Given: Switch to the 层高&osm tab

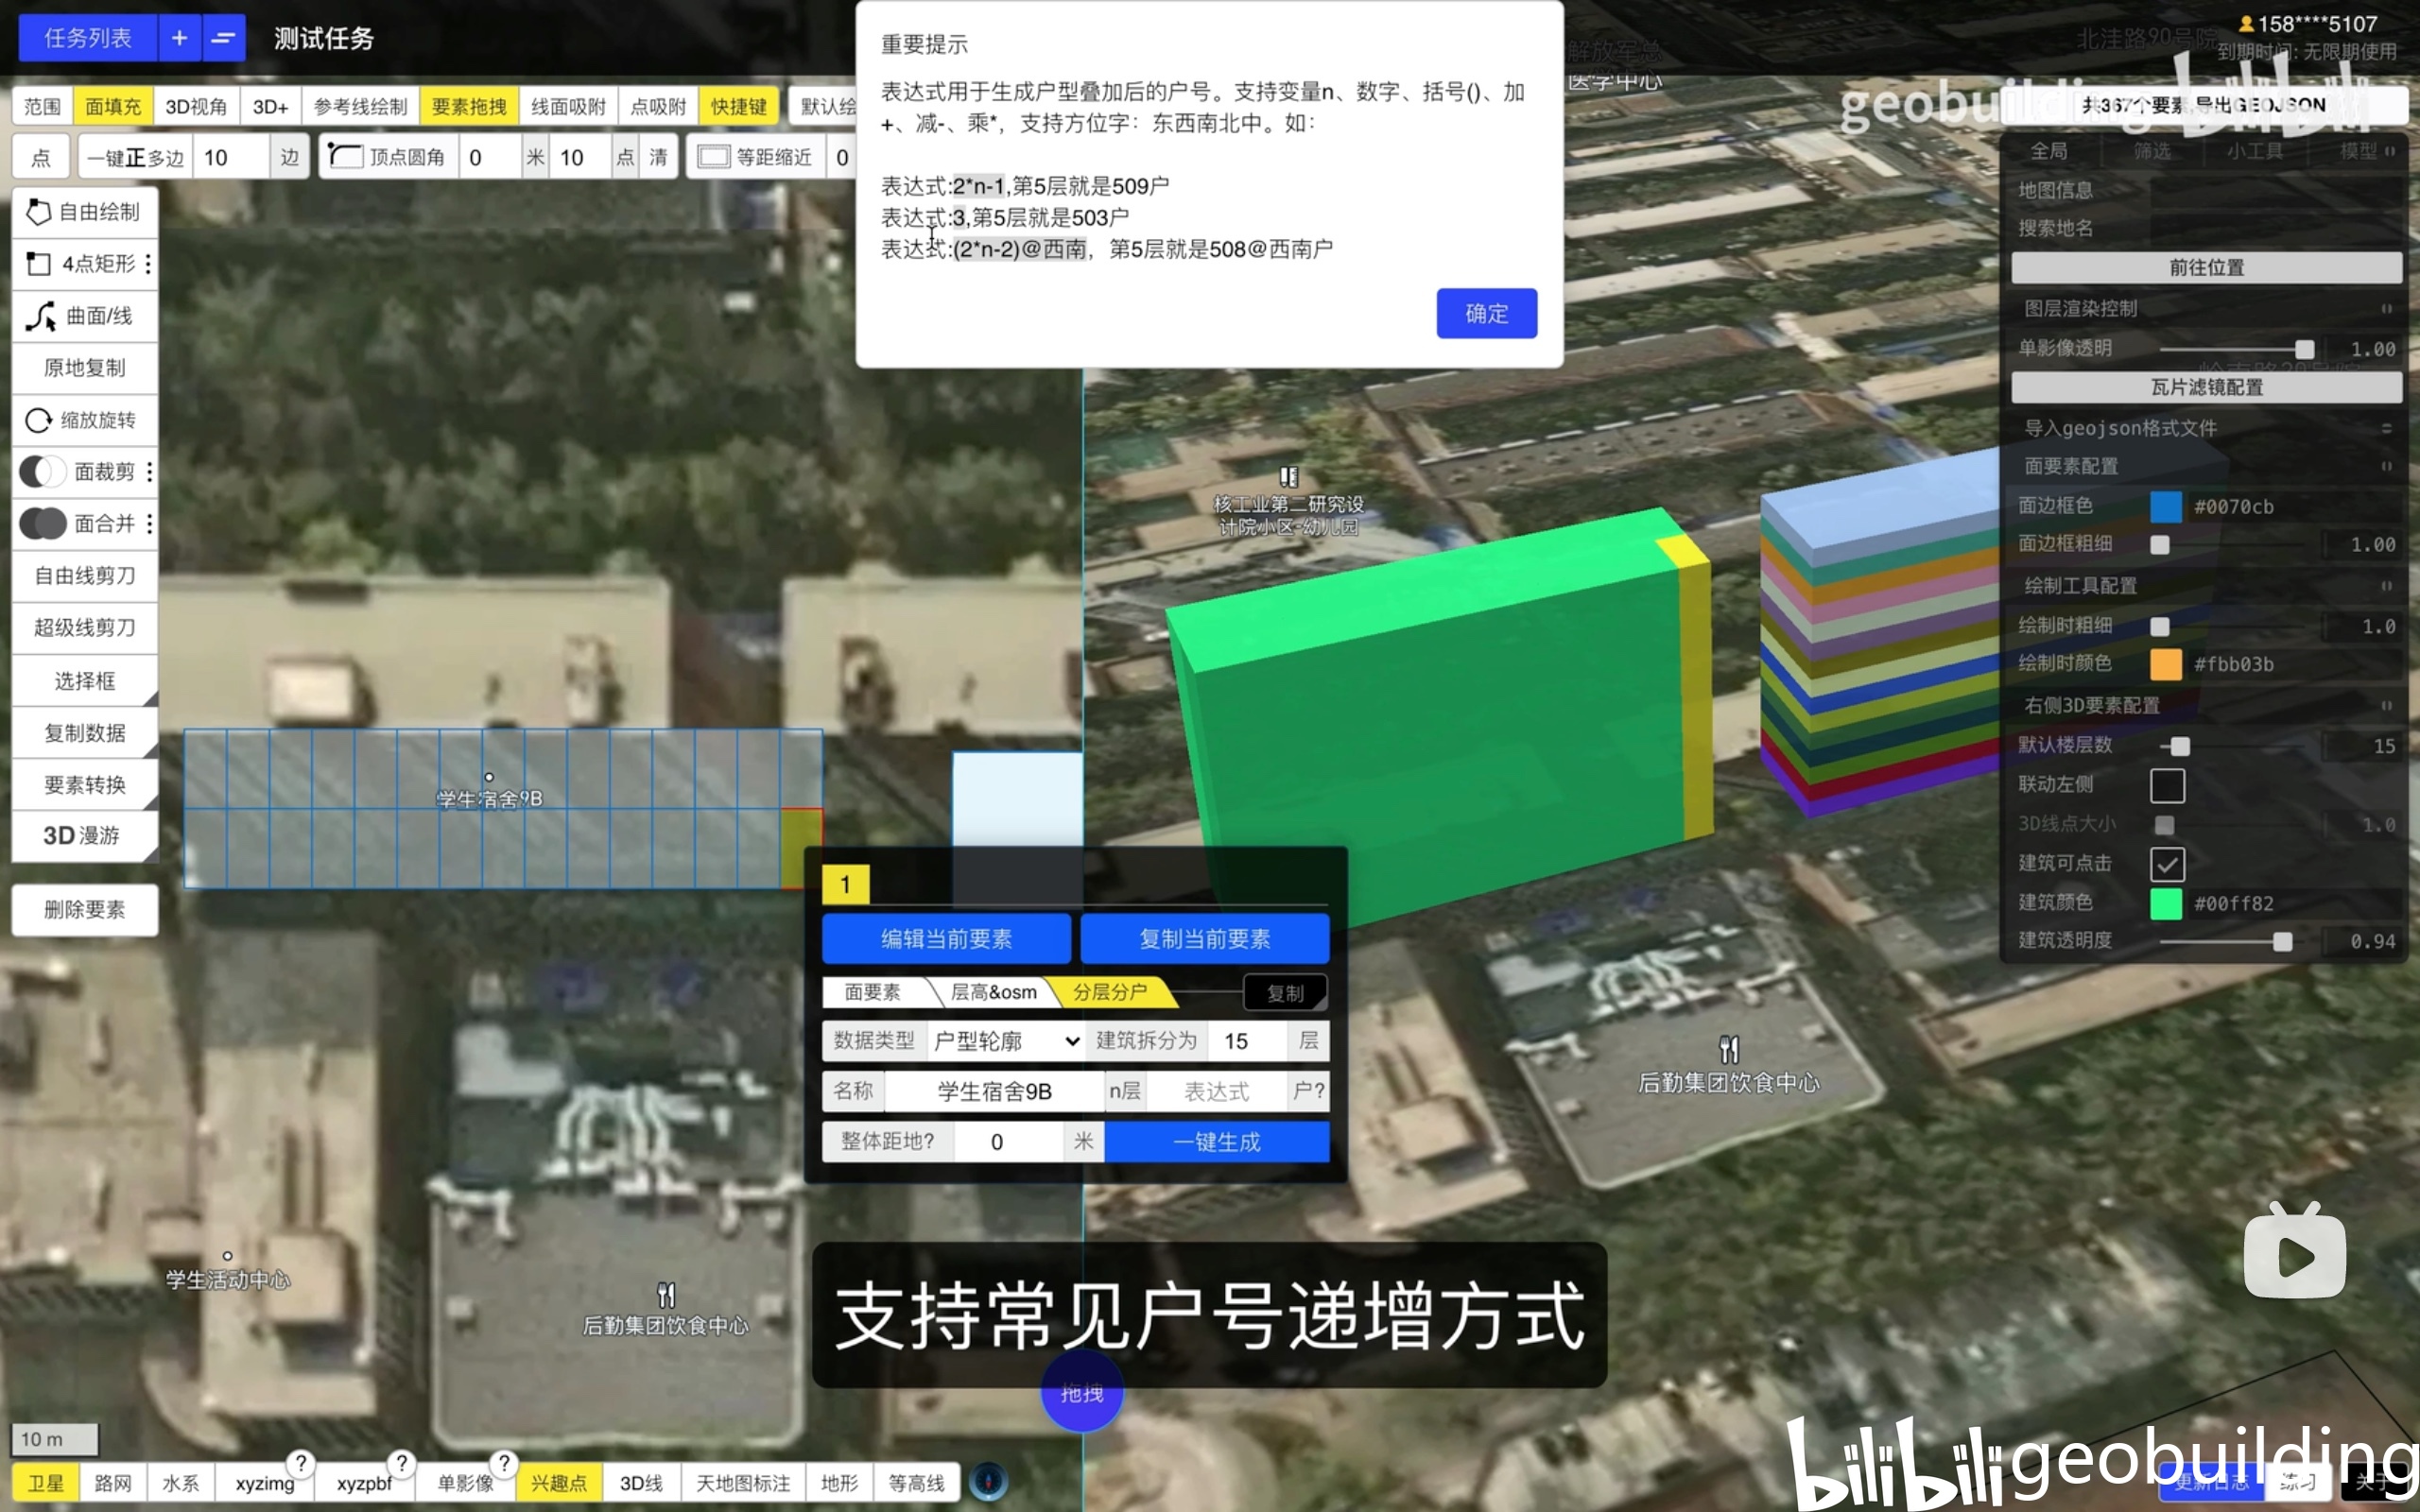Looking at the screenshot, I should (993, 992).
